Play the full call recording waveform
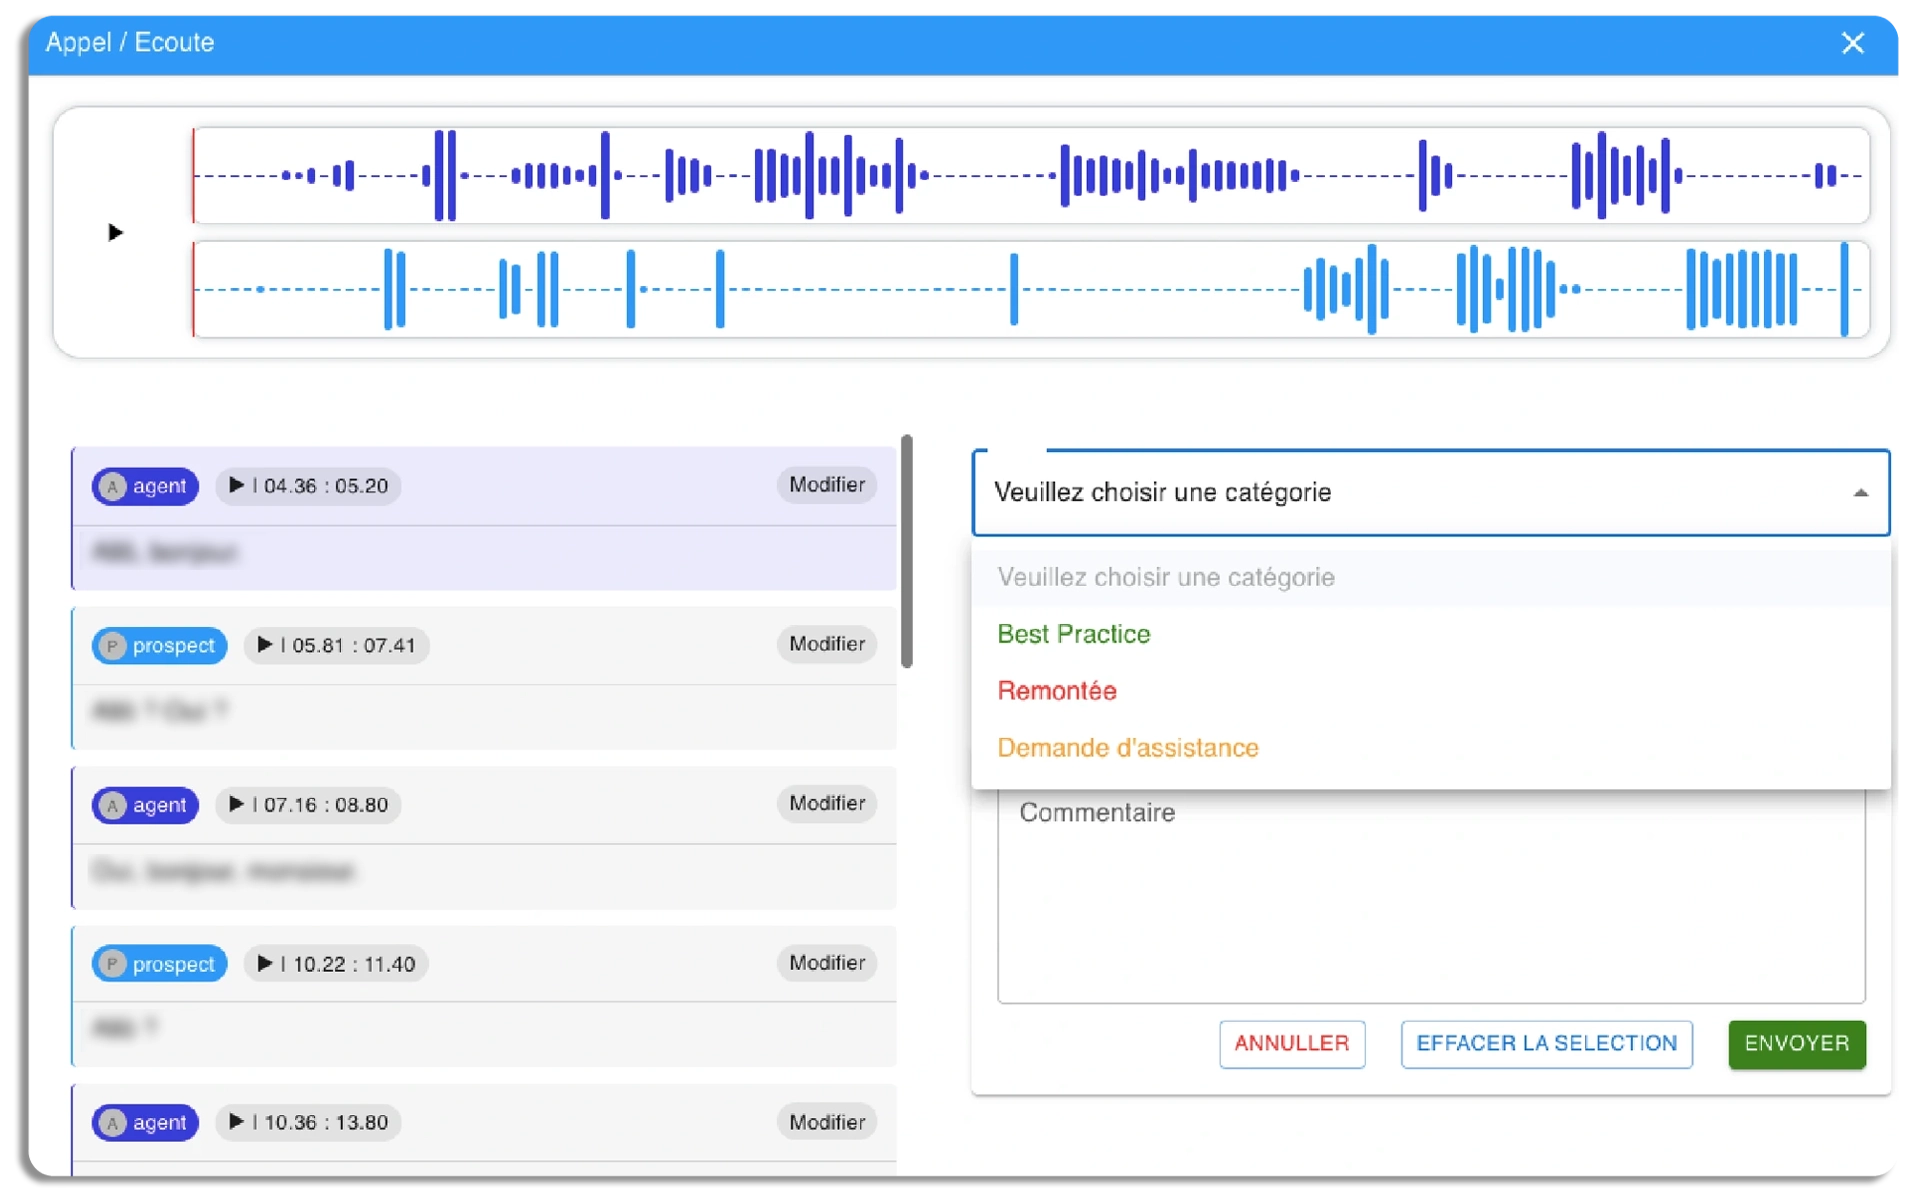 click(x=115, y=233)
